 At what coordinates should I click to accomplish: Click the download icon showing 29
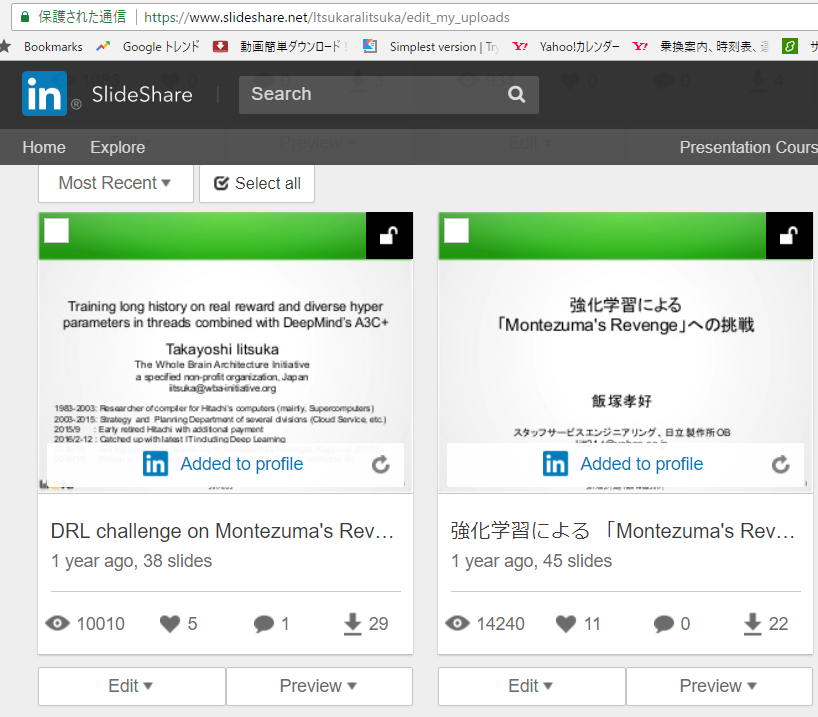[353, 624]
